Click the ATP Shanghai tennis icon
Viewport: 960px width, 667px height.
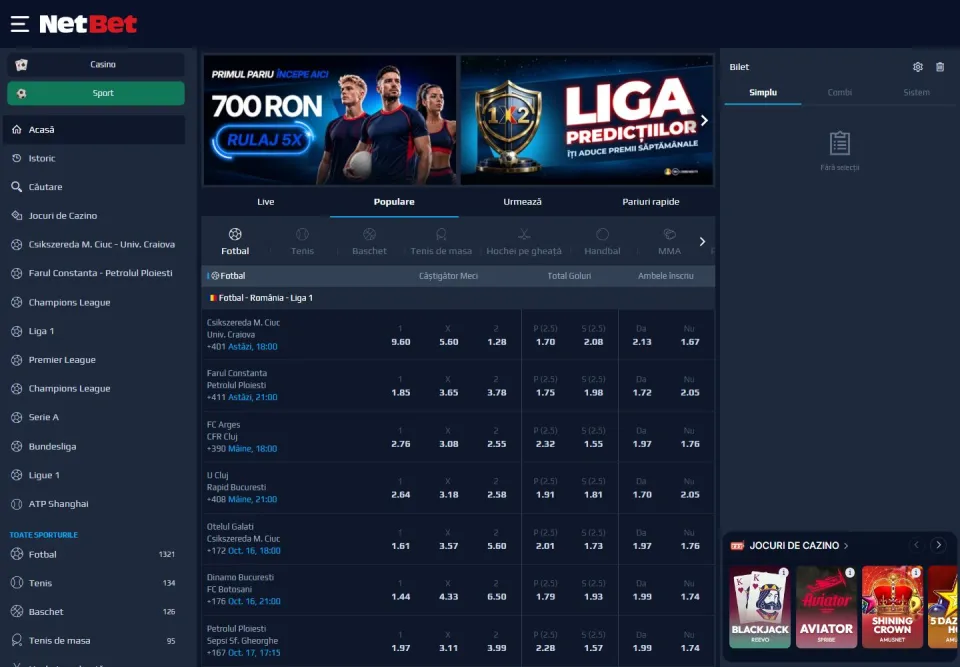(17, 504)
